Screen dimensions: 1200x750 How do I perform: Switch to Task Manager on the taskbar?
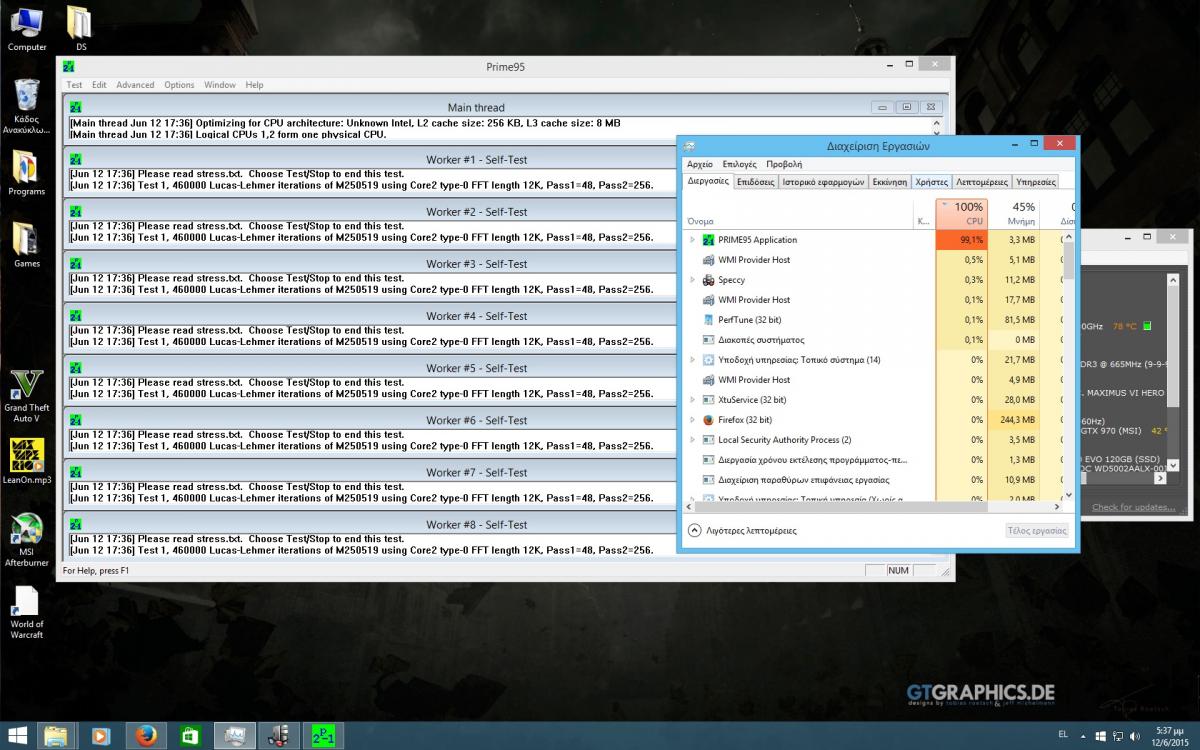click(x=235, y=736)
